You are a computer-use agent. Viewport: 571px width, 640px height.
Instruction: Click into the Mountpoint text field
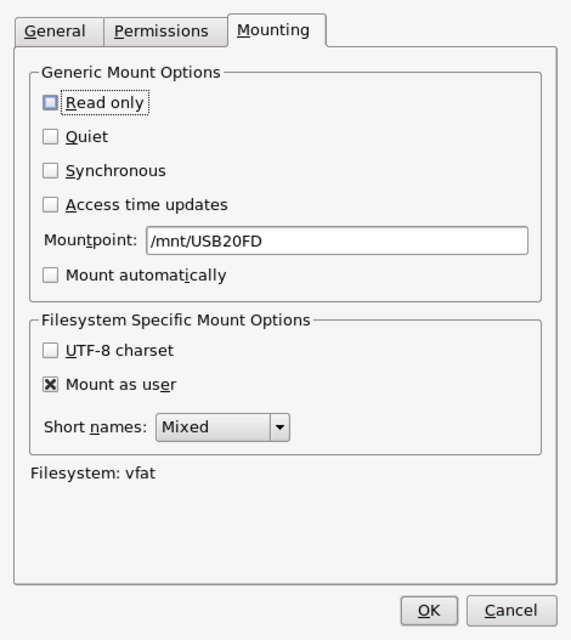click(337, 241)
